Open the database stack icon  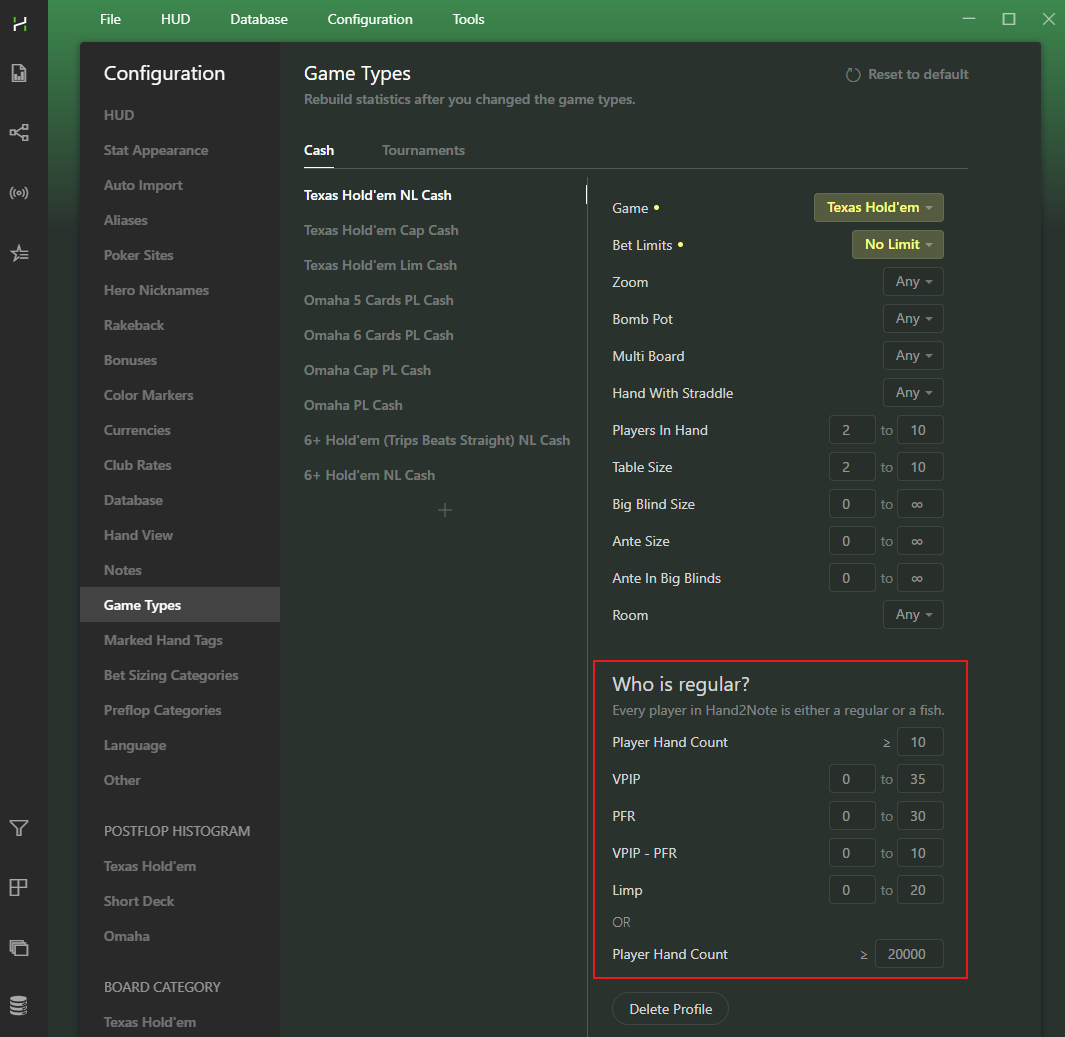(x=19, y=1005)
